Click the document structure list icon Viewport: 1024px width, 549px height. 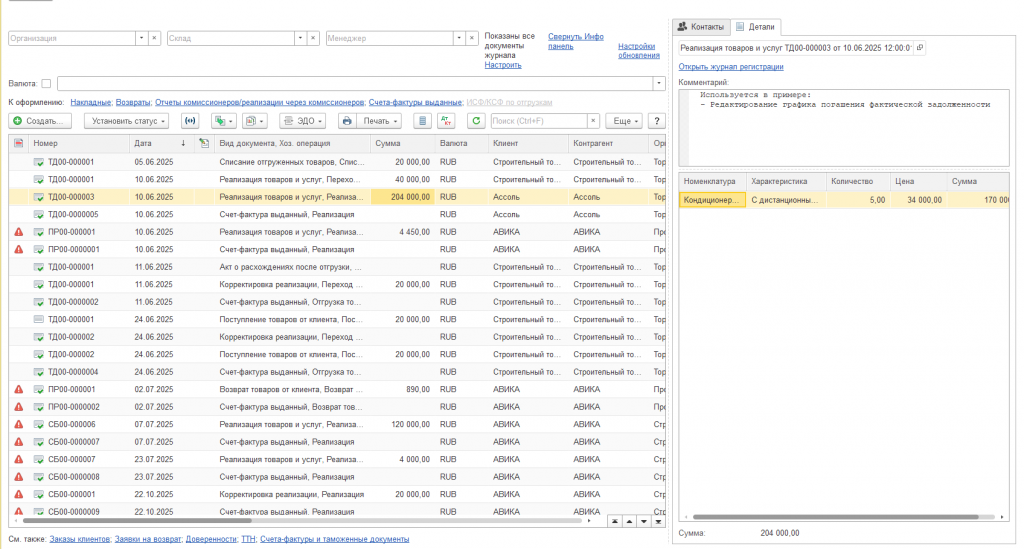(x=423, y=121)
